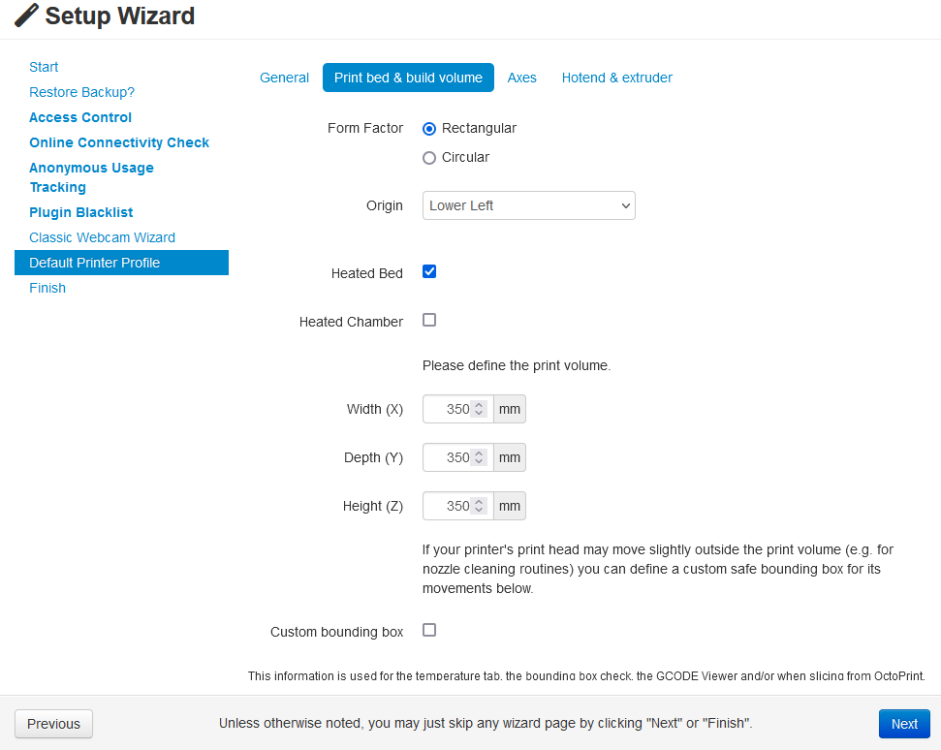This screenshot has width=941, height=750.
Task: Click Depth (Y) spinner arrows
Action: (x=479, y=457)
